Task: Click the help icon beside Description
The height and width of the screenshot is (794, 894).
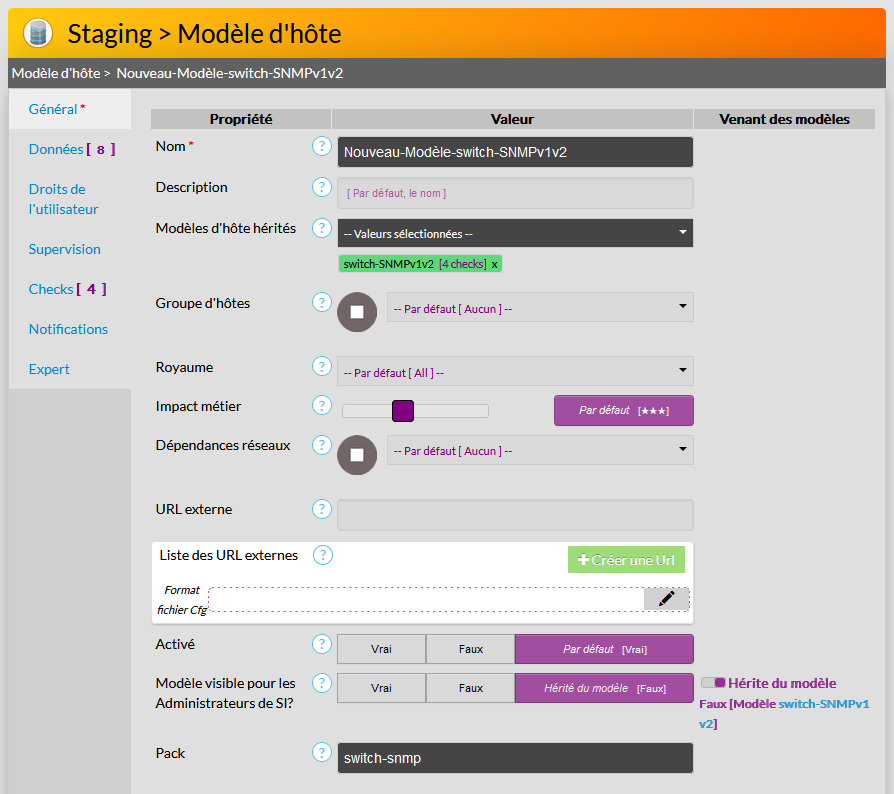Action: point(321,187)
